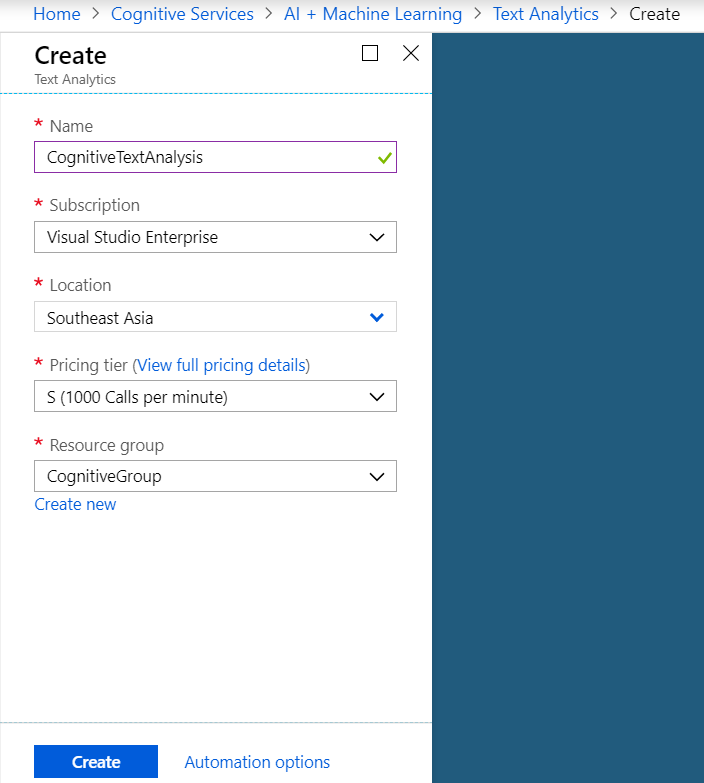Open the Subscription dropdown
704x783 pixels.
[215, 237]
